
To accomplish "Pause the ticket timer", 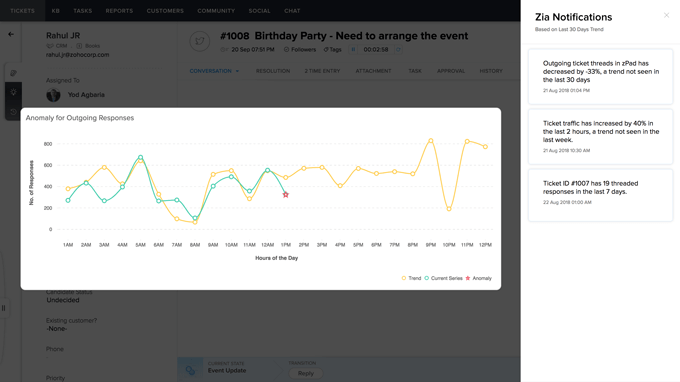I will pyautogui.click(x=353, y=49).
